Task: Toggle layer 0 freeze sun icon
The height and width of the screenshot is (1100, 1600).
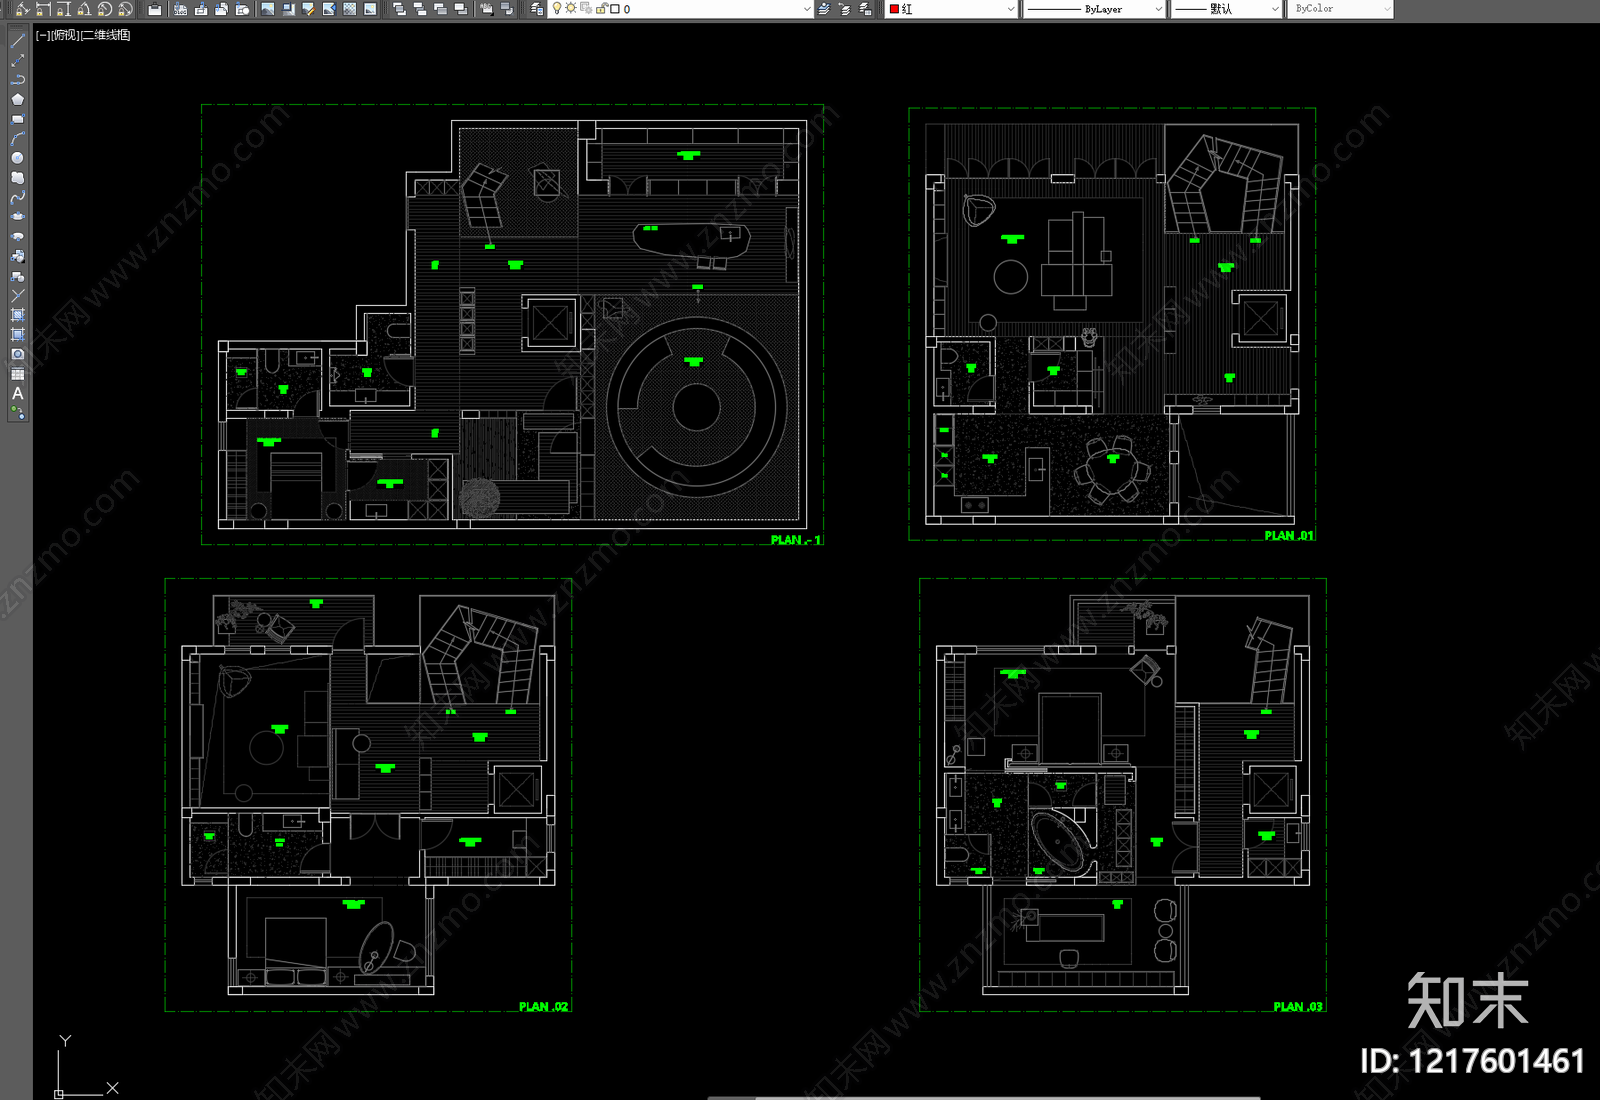Action: (x=571, y=9)
